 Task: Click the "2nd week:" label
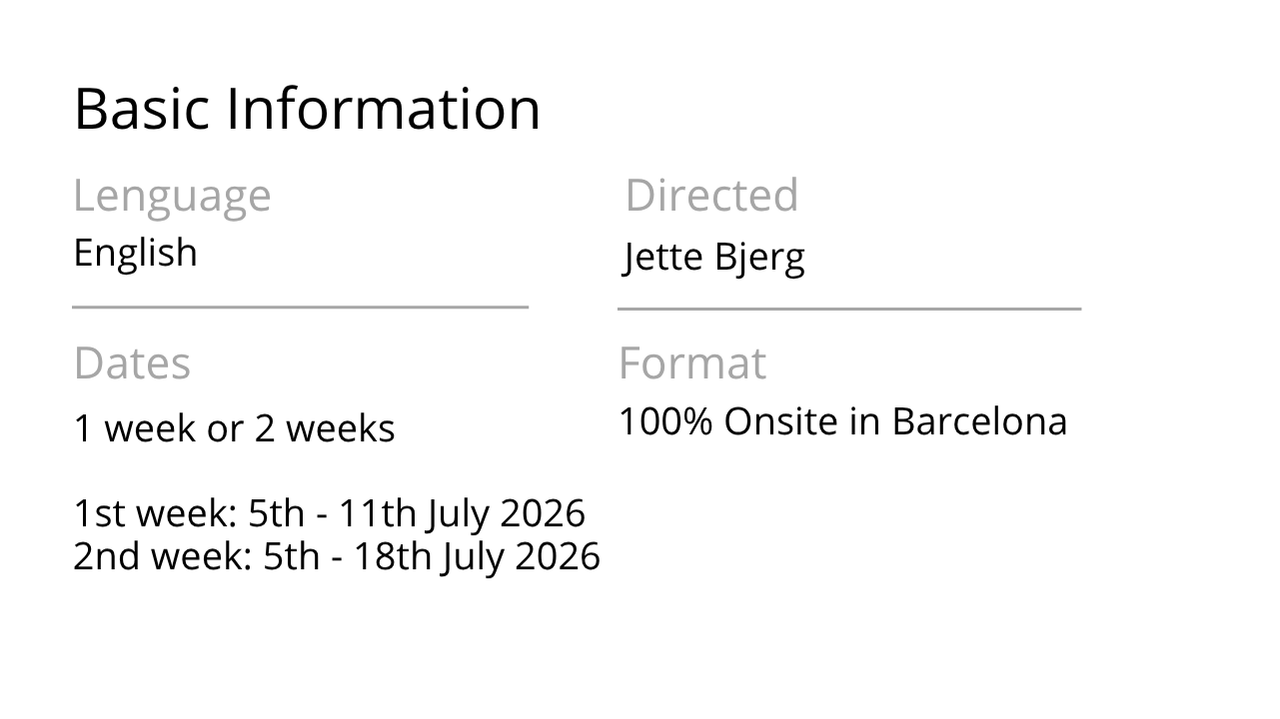tap(163, 555)
